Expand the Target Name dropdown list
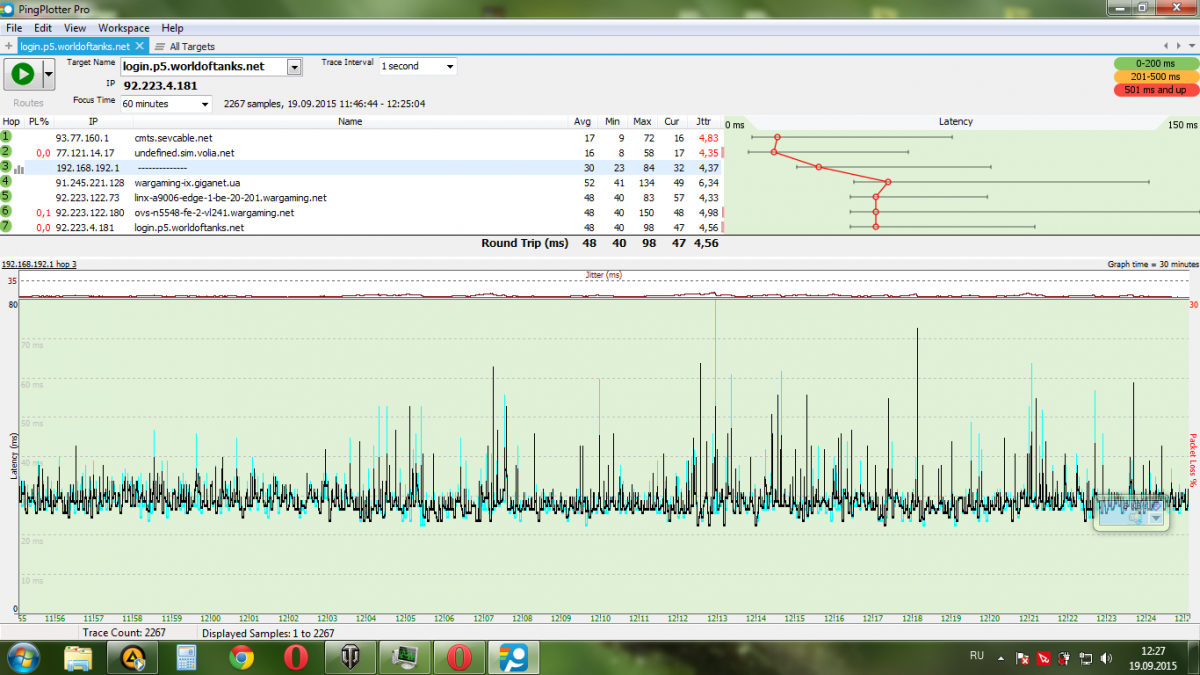Viewport: 1200px width, 675px height. click(294, 67)
